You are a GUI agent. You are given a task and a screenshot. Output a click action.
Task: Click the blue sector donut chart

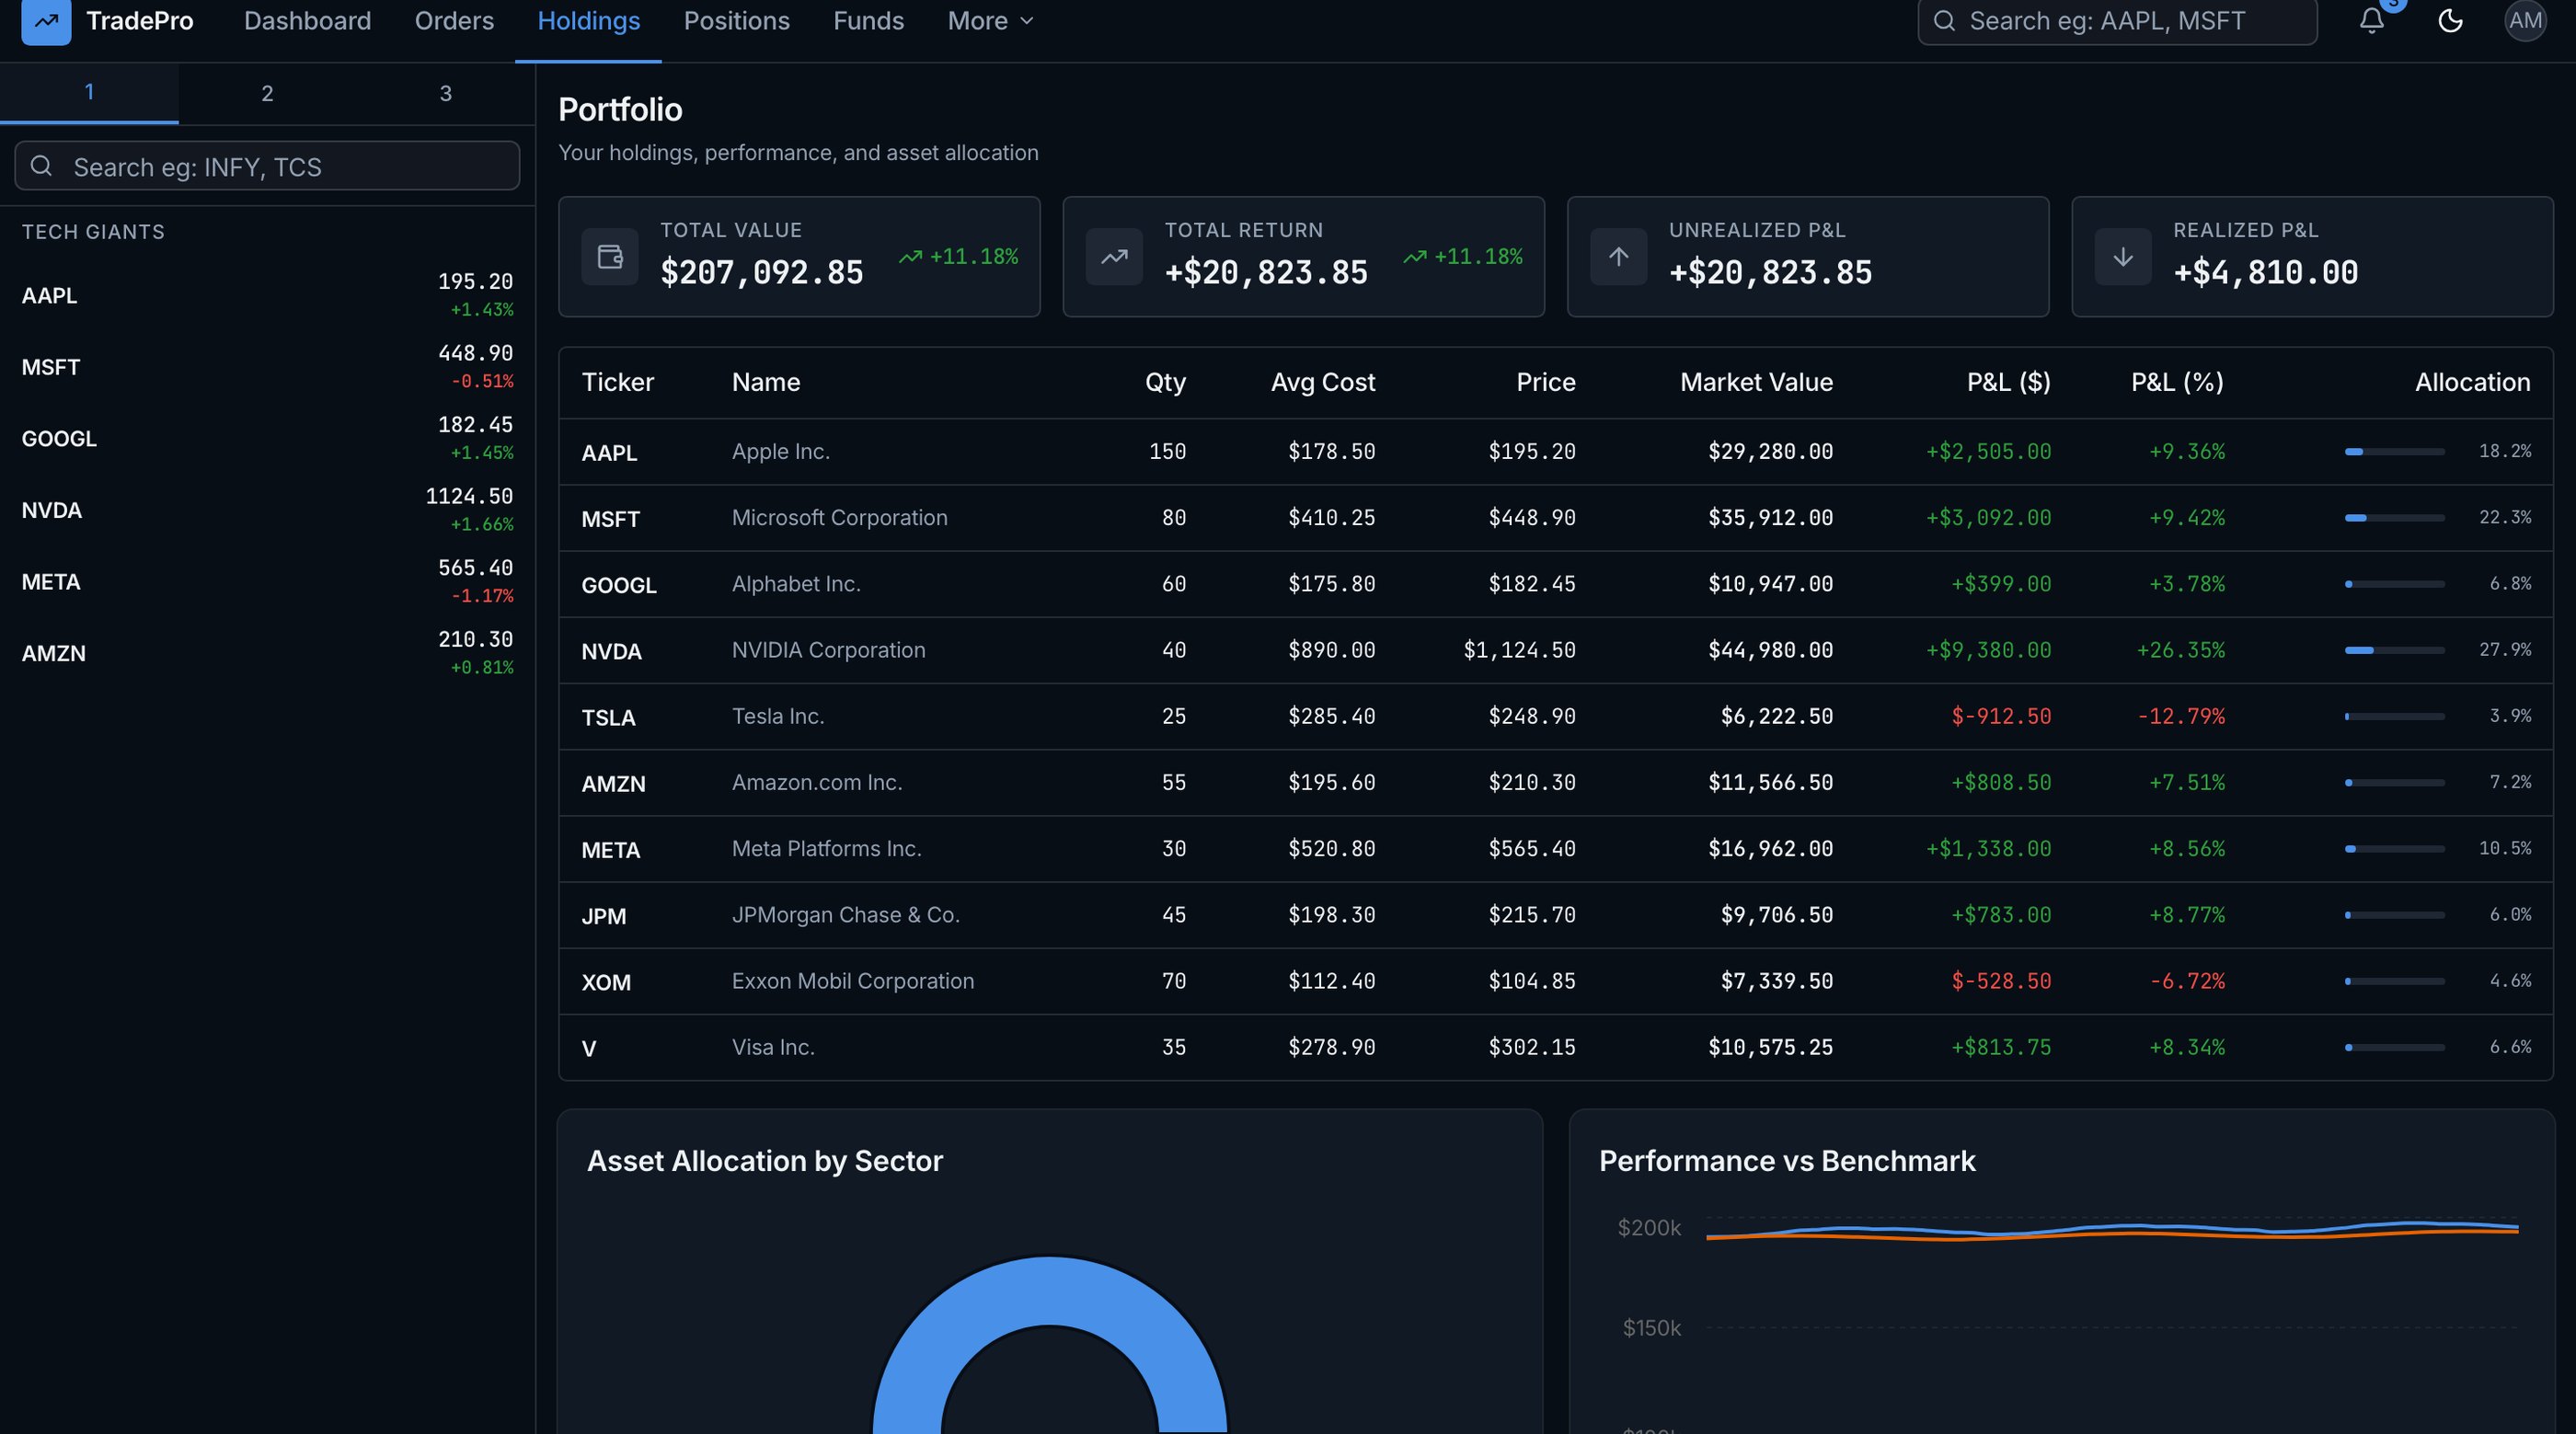click(x=1050, y=1290)
